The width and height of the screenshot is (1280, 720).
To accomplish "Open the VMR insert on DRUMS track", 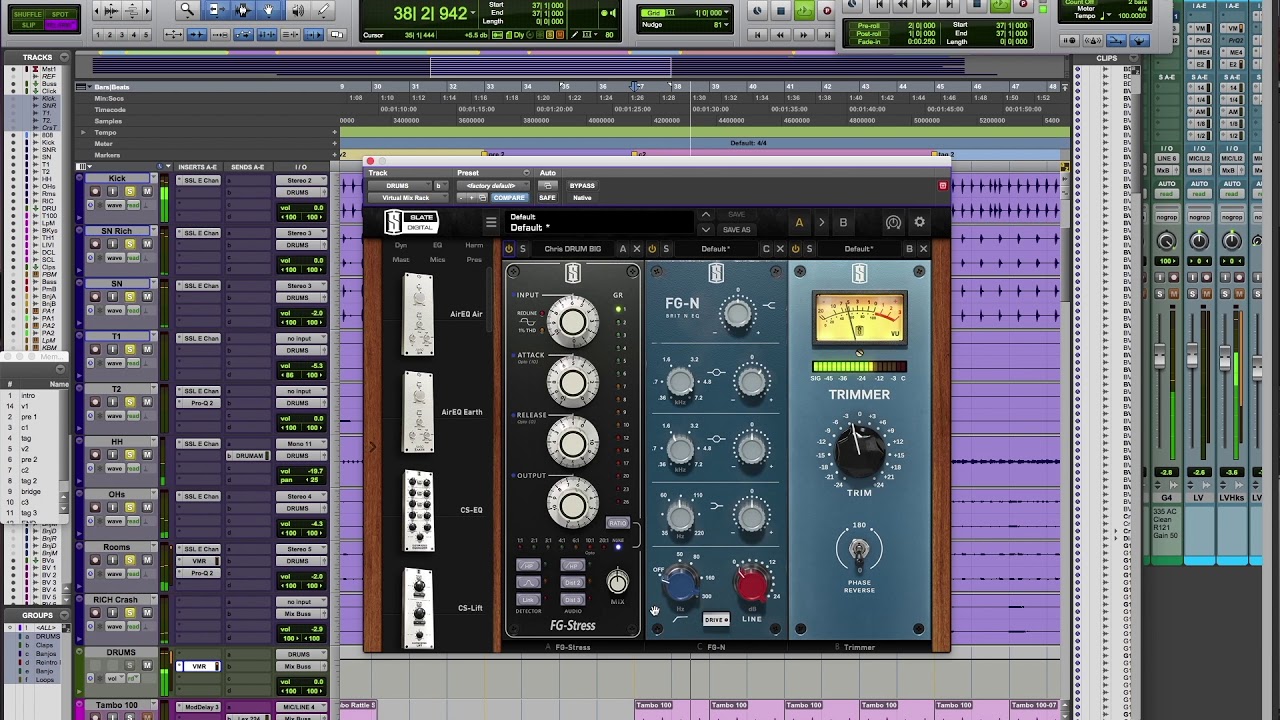I will (199, 666).
